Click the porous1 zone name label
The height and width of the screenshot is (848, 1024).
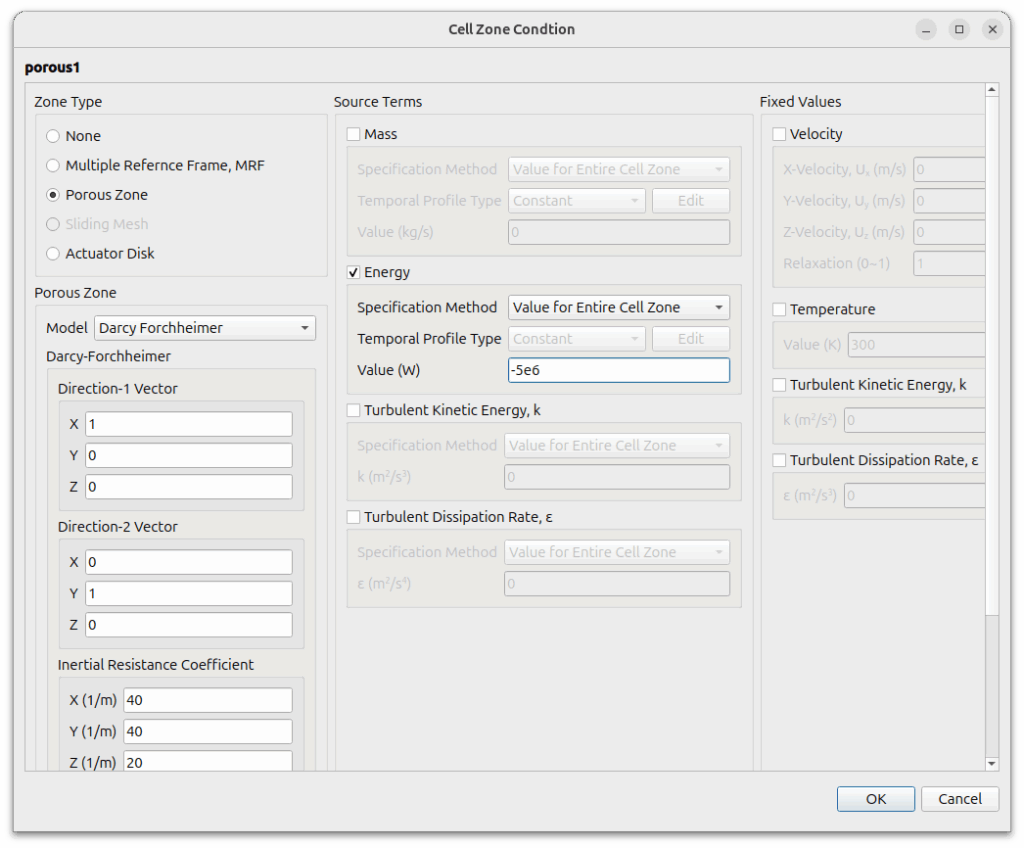coord(52,67)
